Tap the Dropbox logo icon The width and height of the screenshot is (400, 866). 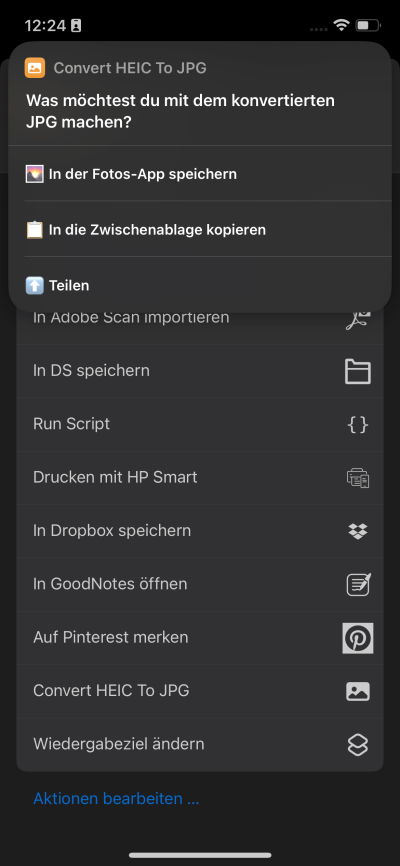358,531
